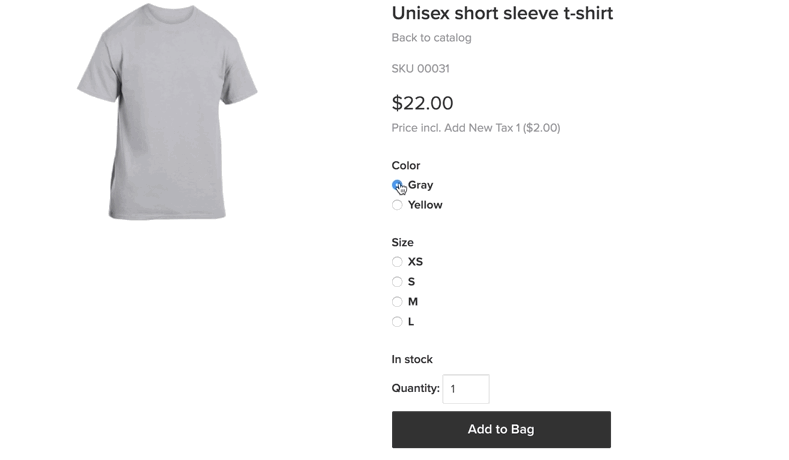Click the Unisex short sleeve t-shirt title
Viewport: 789px width, 460px height.
pos(502,13)
